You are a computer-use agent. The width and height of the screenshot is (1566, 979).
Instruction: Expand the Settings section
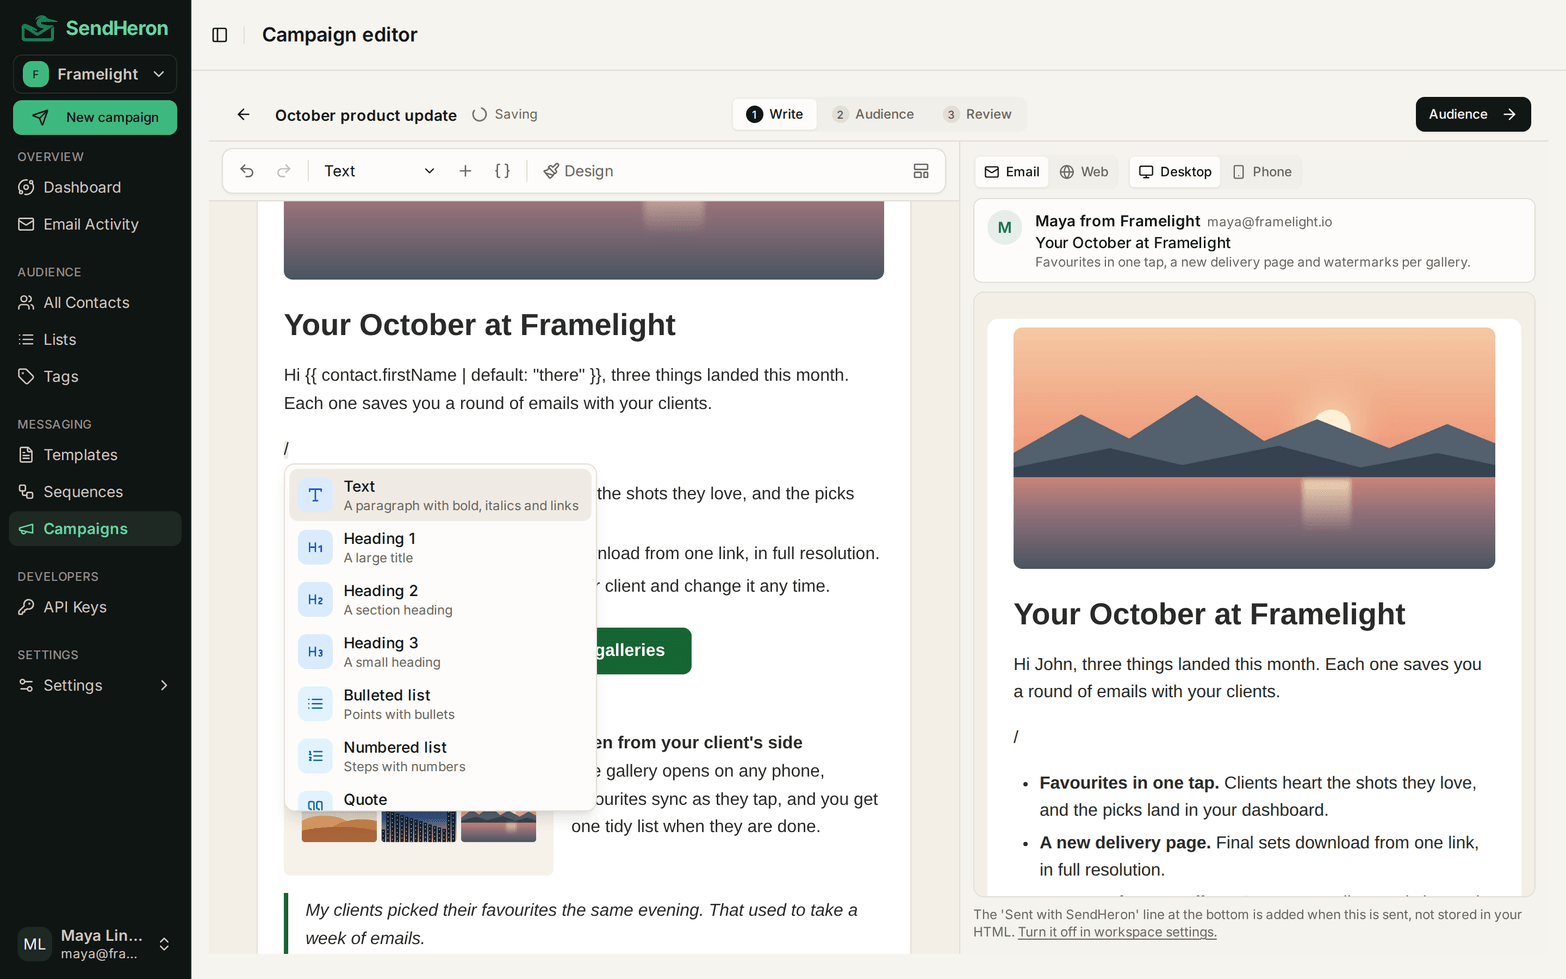95,685
